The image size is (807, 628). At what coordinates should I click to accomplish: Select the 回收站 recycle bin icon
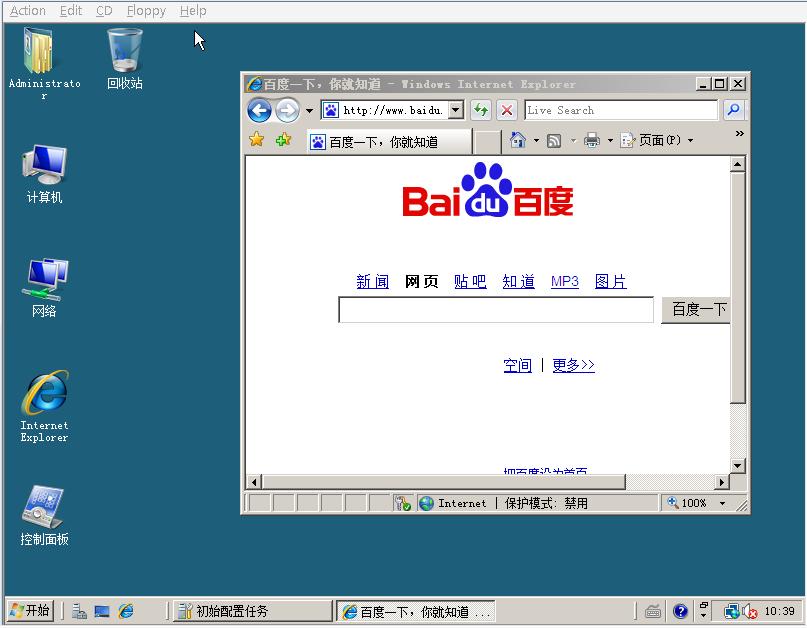[x=125, y=58]
